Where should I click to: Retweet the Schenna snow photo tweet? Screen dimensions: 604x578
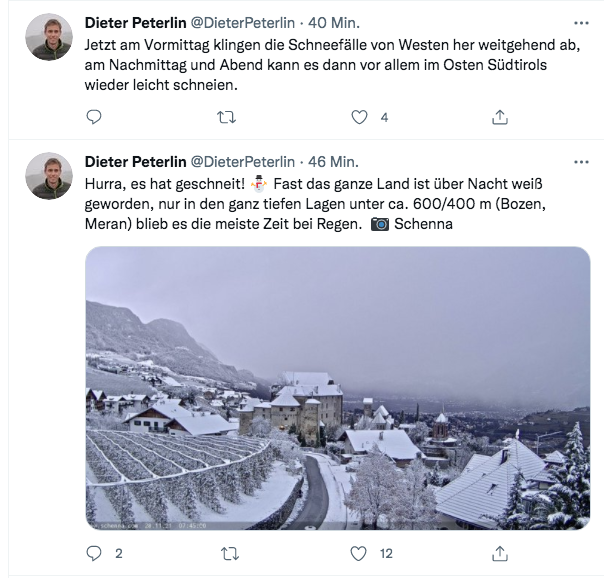coord(230,554)
